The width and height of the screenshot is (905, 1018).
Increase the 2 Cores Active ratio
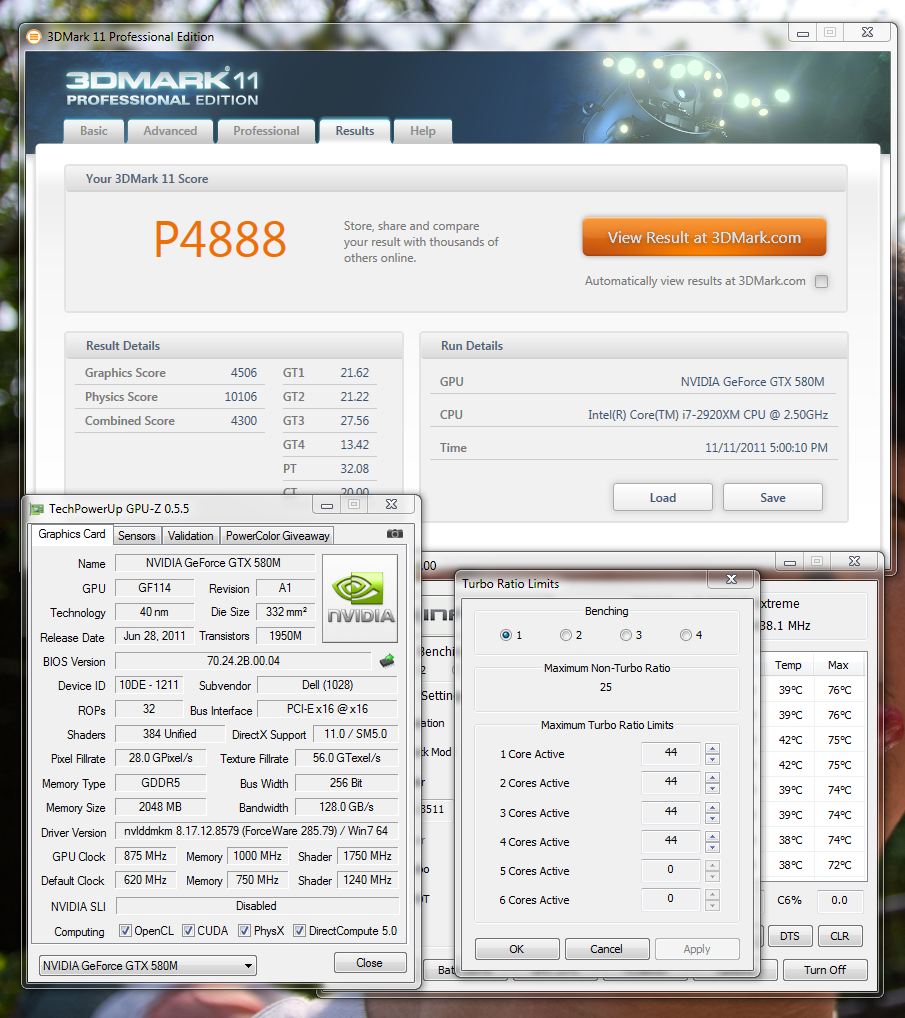pos(712,778)
